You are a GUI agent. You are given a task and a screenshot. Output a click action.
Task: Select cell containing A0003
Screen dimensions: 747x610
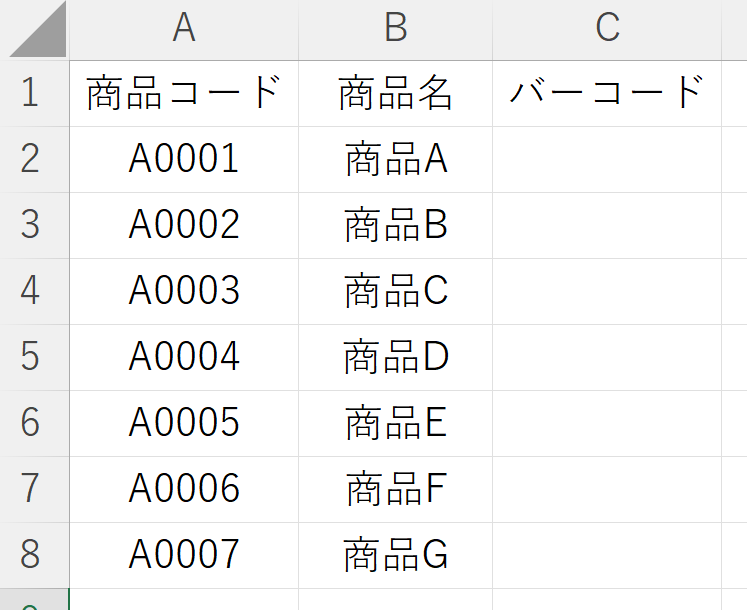183,291
